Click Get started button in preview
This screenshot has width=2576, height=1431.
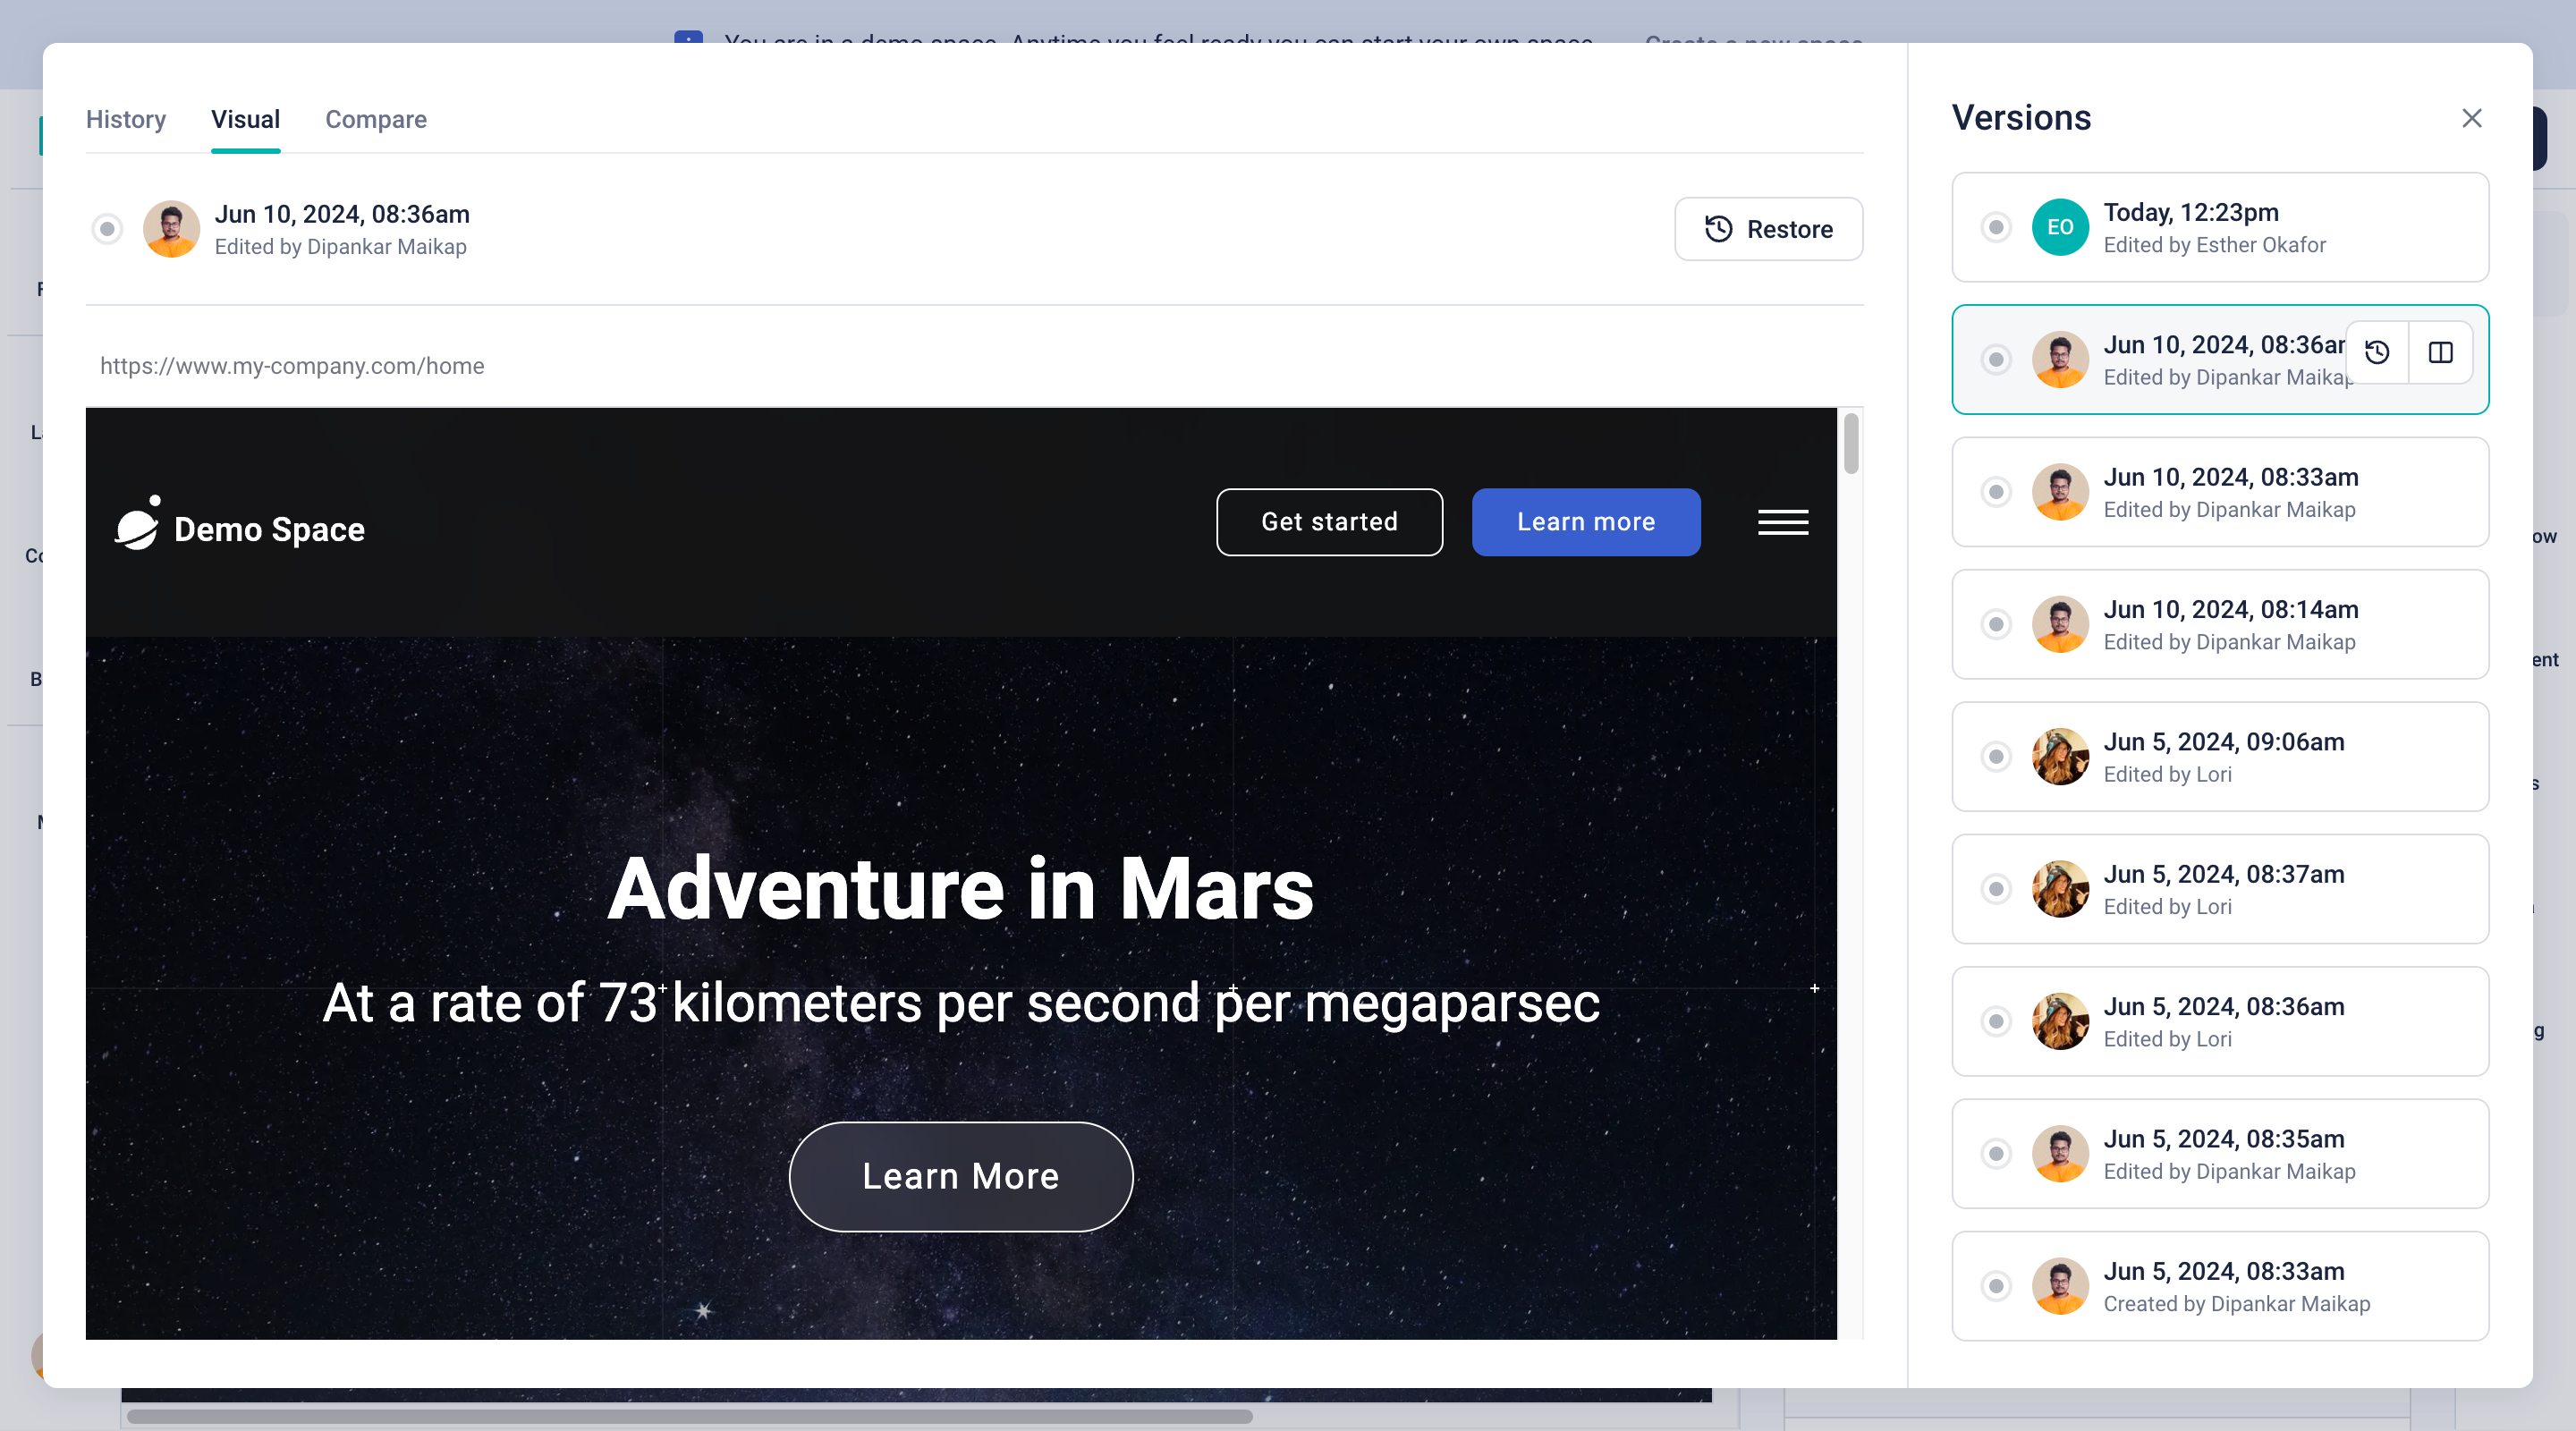pos(1329,522)
